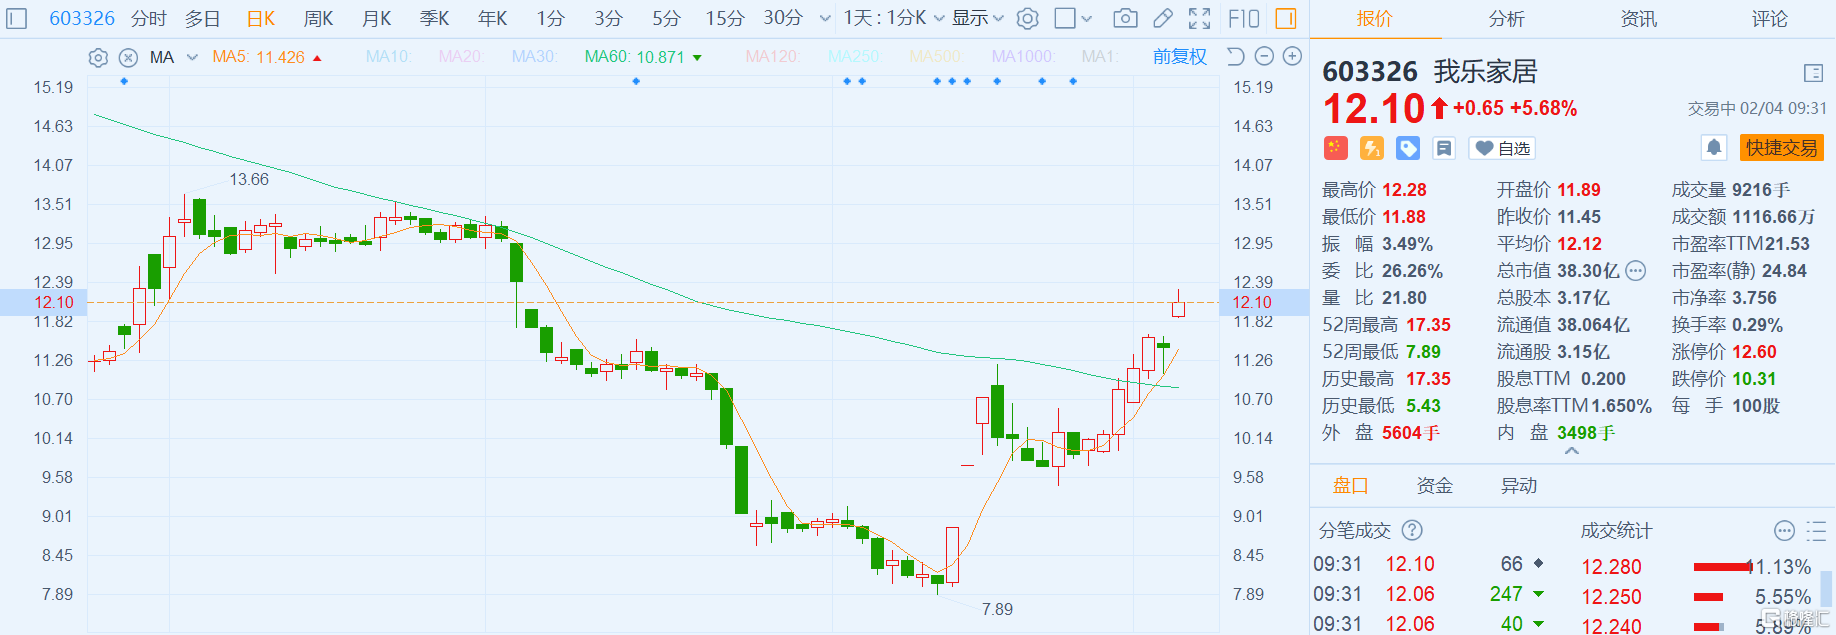This screenshot has width=1836, height=635.
Task: Reset chart view with the undo arrow
Action: tap(1236, 57)
